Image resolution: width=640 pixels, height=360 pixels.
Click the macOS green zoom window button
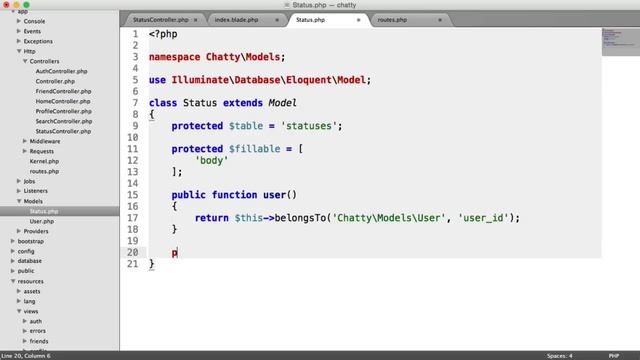[26, 4]
